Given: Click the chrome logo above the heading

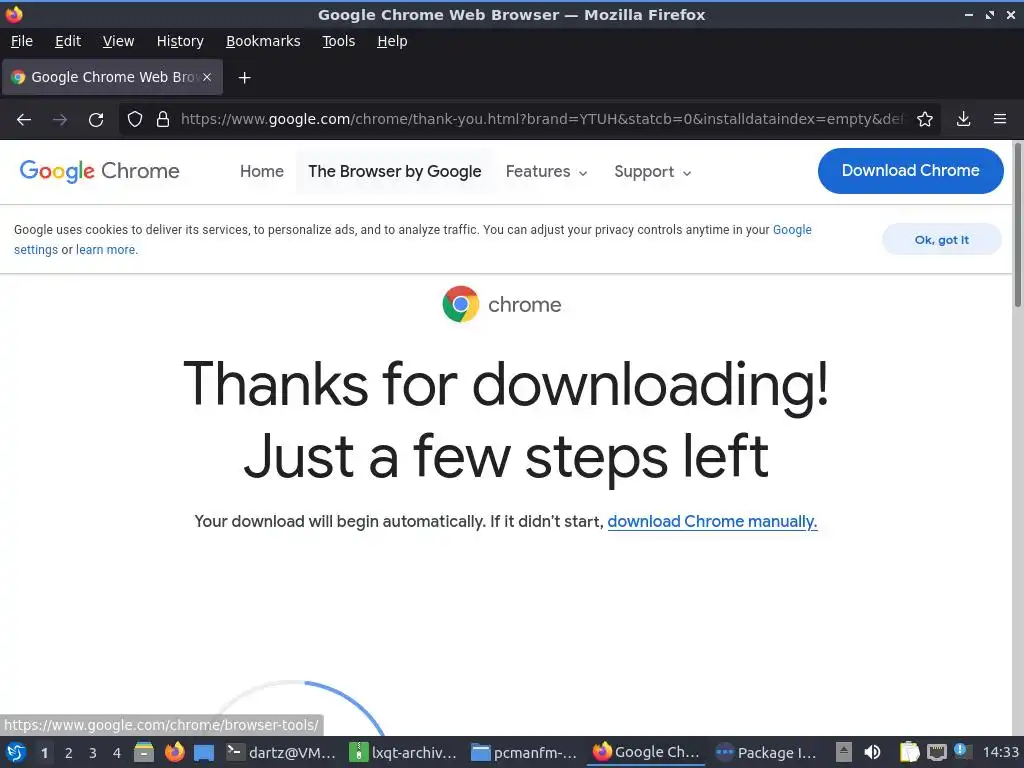Looking at the screenshot, I should coord(502,304).
